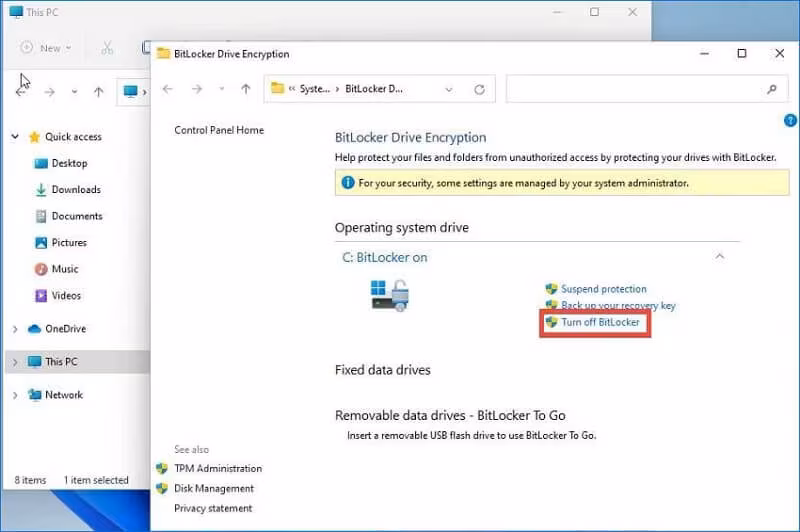This screenshot has width=800, height=532.
Task: Open TPM Administration link
Action: point(218,468)
